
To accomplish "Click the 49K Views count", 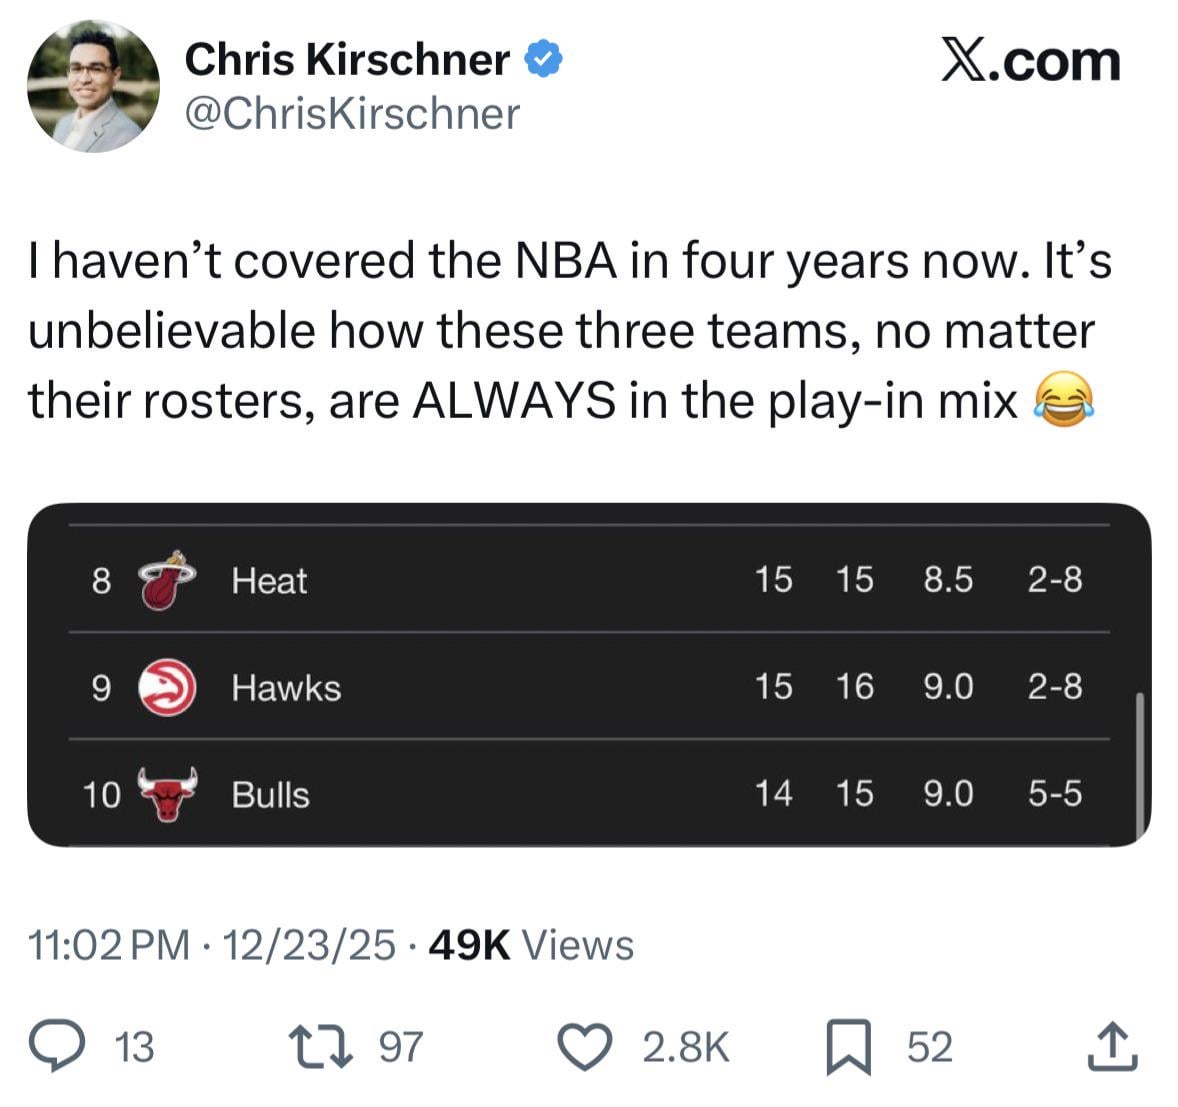I will click(530, 945).
